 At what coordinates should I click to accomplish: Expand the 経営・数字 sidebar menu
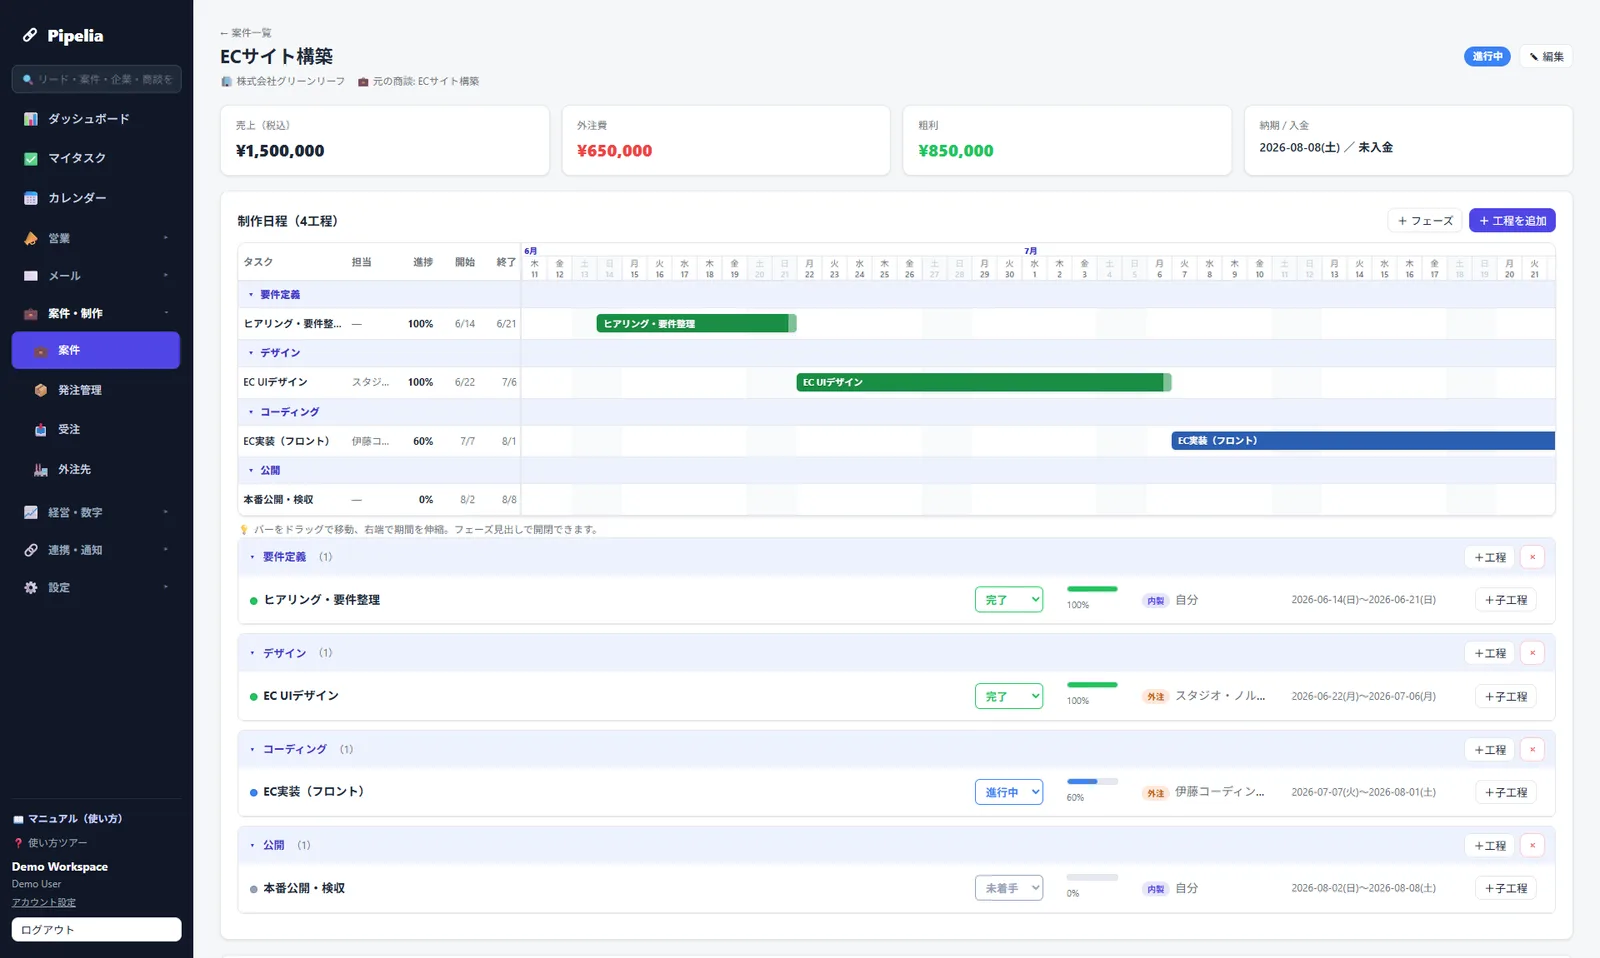pyautogui.click(x=96, y=512)
